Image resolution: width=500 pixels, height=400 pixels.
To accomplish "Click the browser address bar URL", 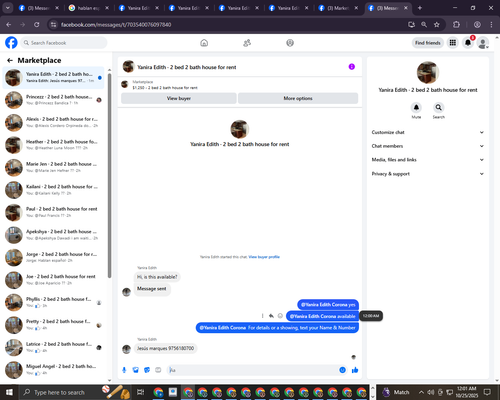I will [x=116, y=25].
